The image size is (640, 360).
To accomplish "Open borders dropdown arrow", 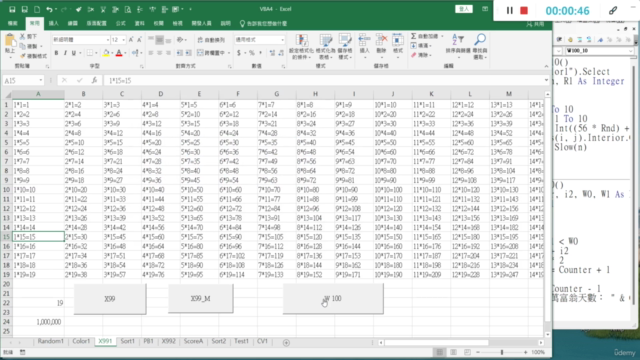I will click(x=96, y=53).
